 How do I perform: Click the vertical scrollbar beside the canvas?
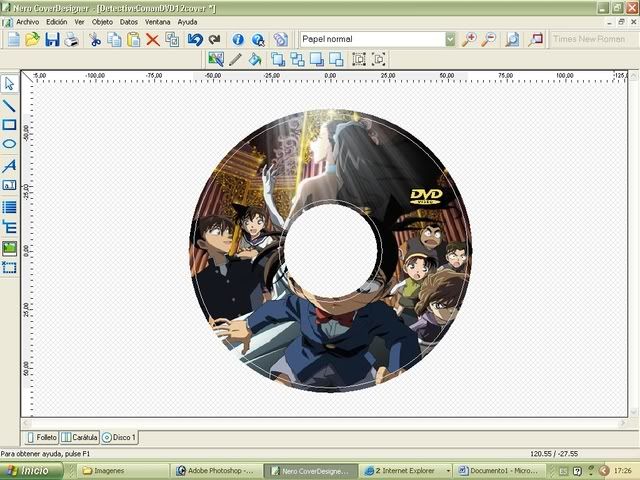click(x=633, y=244)
